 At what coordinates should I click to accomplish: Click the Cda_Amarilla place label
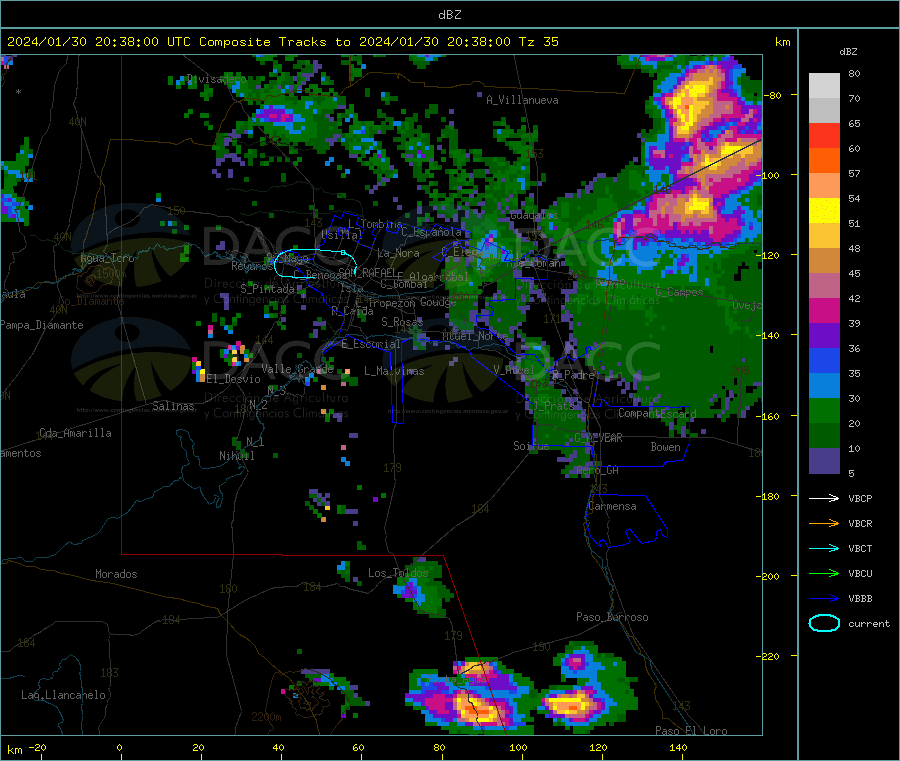[x=75, y=433]
